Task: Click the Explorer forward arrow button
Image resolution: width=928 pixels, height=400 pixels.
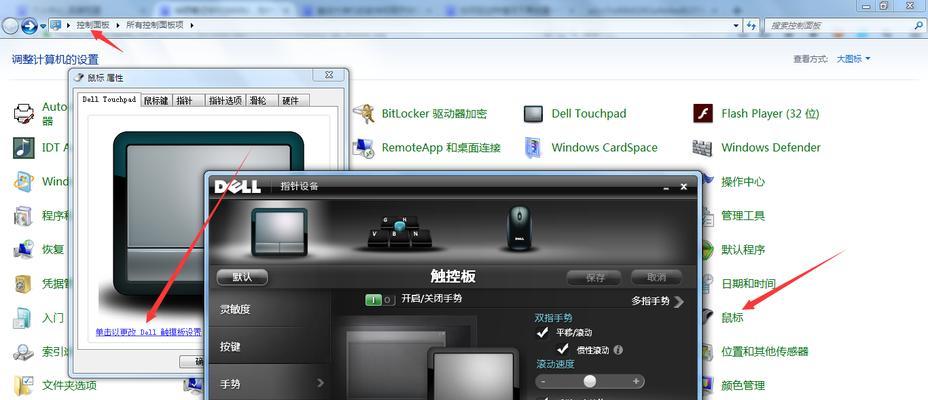Action: coord(29,25)
